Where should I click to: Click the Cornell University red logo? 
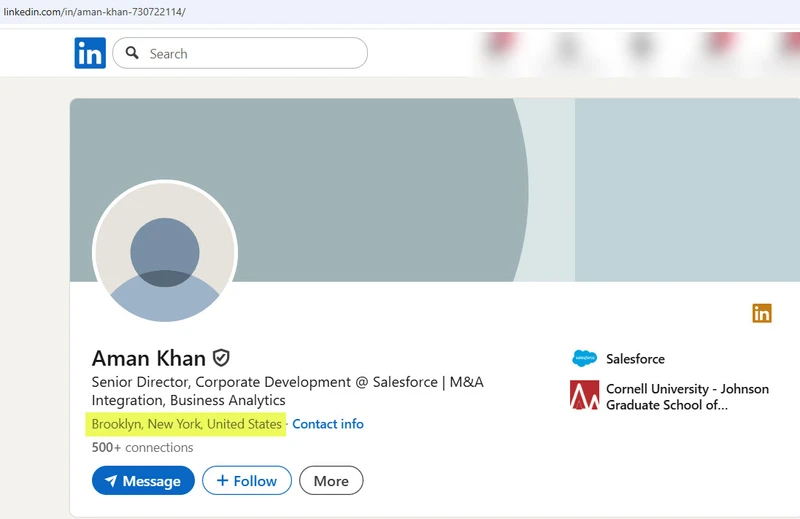584,396
